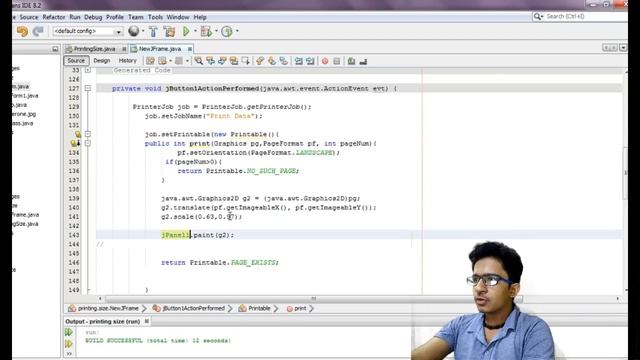Viewport: 640px width, 360px height.
Task: Collapse the new Printable() fold
Action: (88, 134)
